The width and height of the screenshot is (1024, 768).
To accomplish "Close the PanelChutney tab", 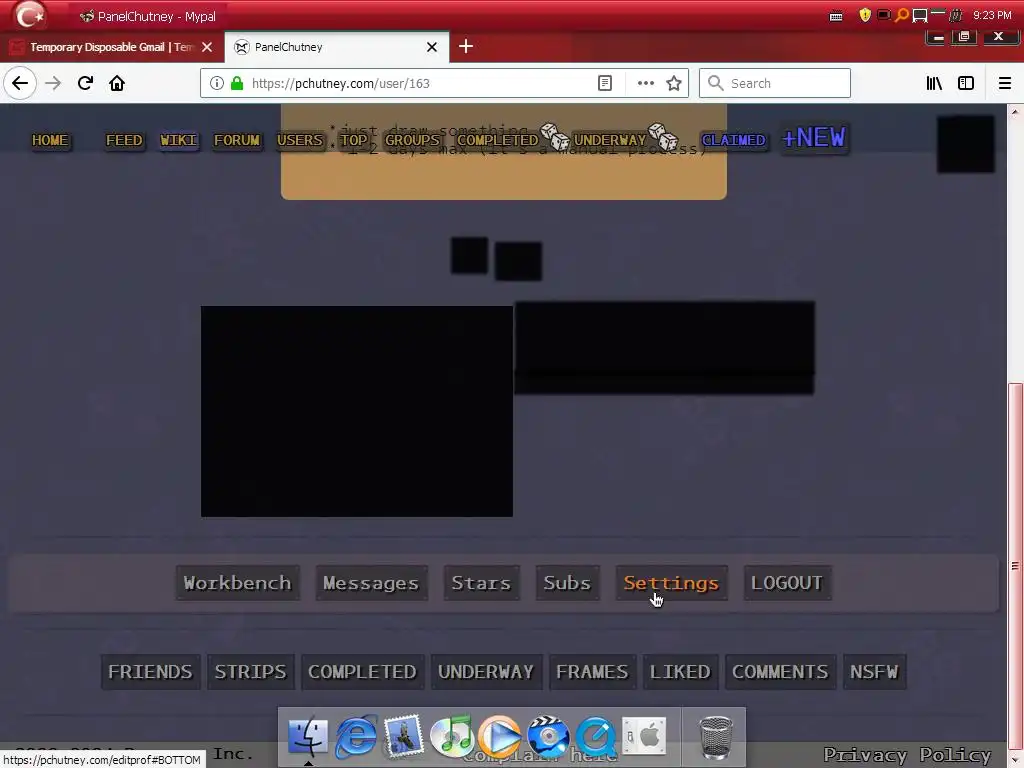I will click(432, 47).
